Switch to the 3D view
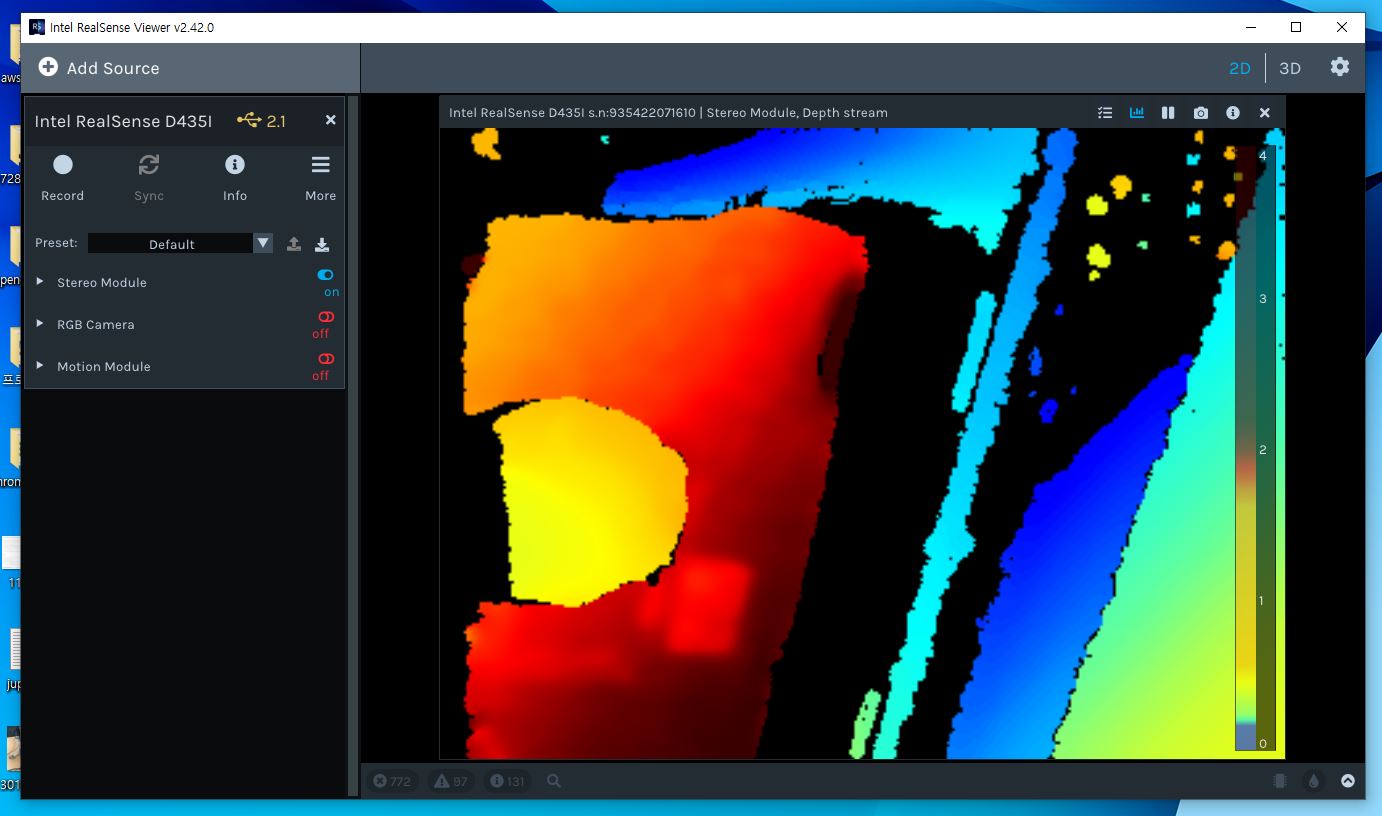 pos(1290,68)
